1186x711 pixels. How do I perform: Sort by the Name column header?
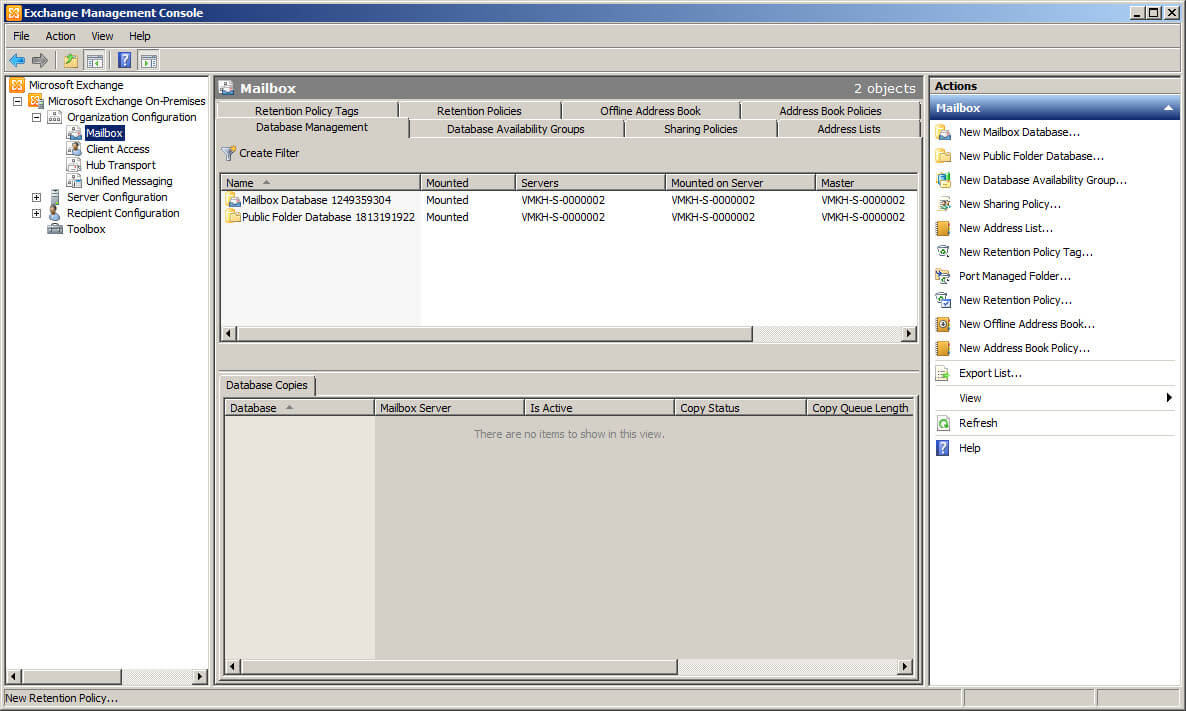click(x=320, y=182)
